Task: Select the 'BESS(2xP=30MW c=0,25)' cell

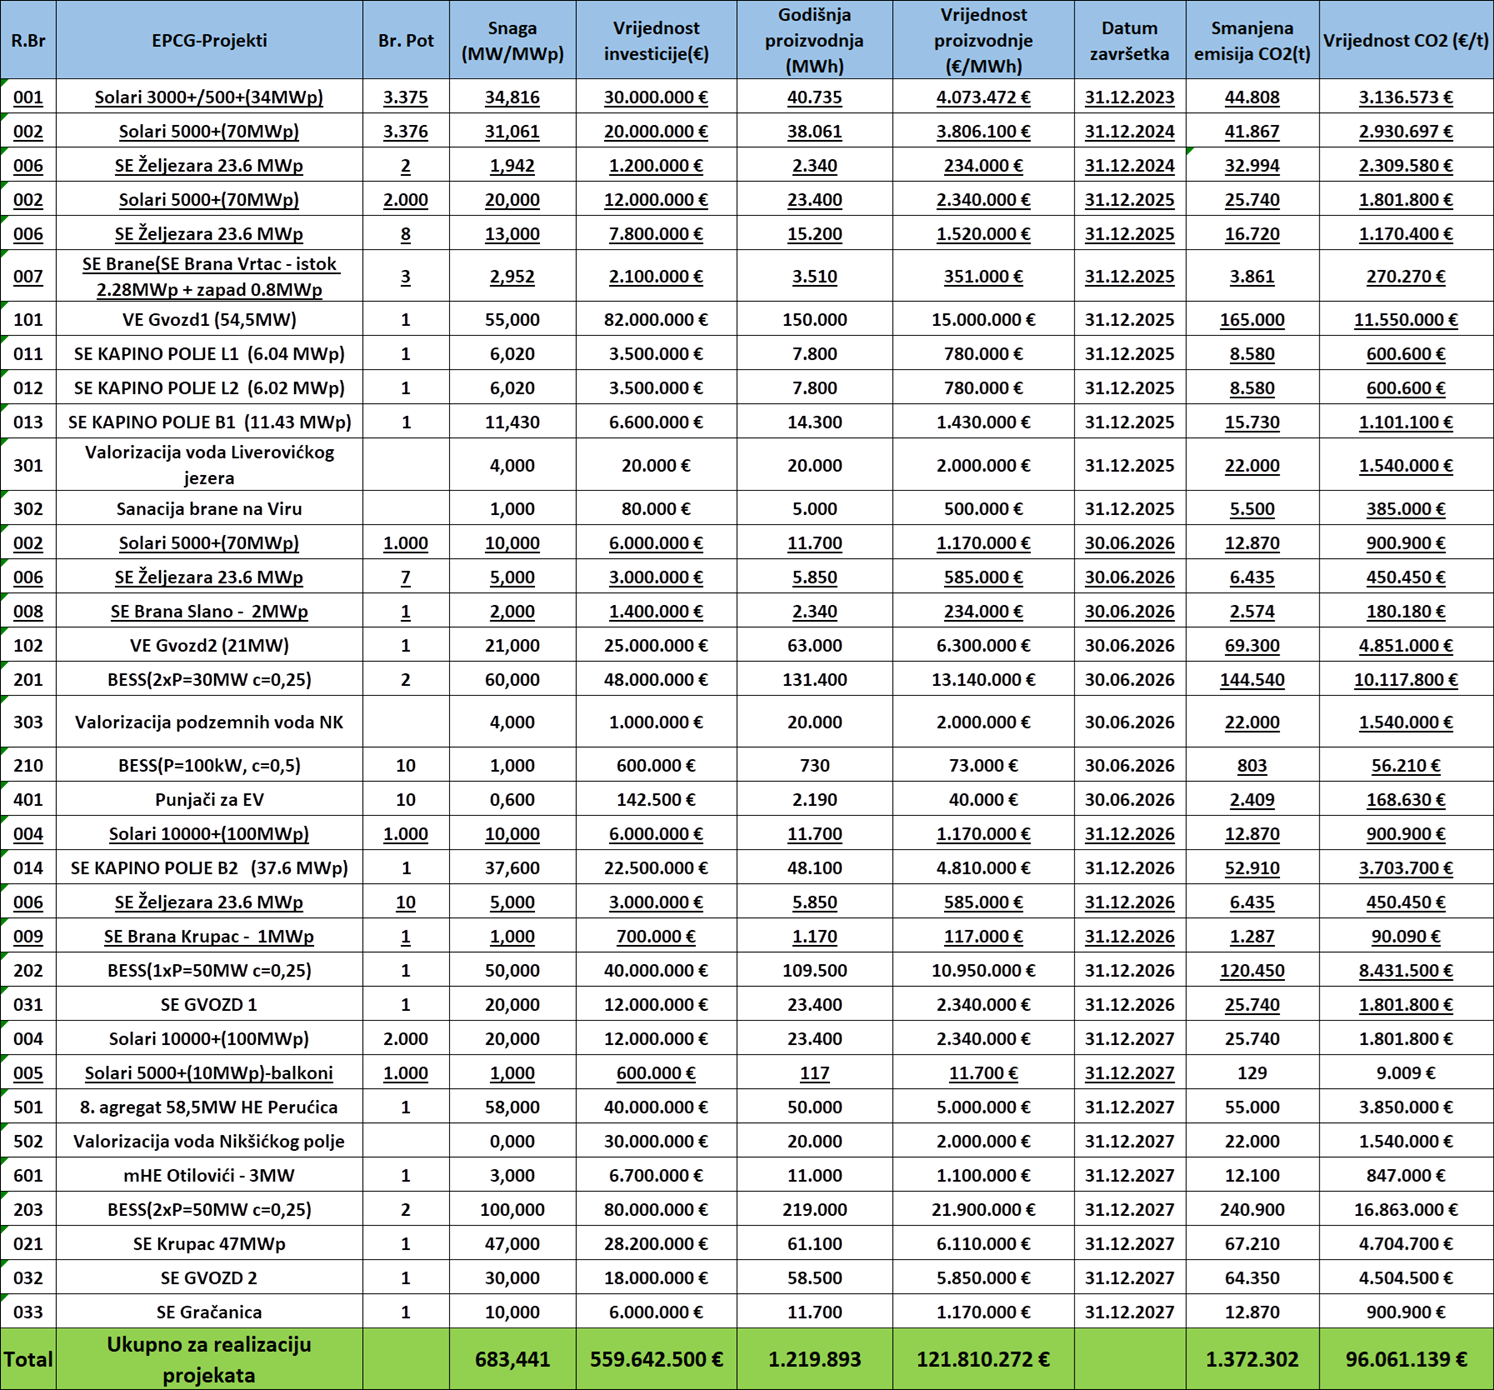Action: (x=209, y=680)
